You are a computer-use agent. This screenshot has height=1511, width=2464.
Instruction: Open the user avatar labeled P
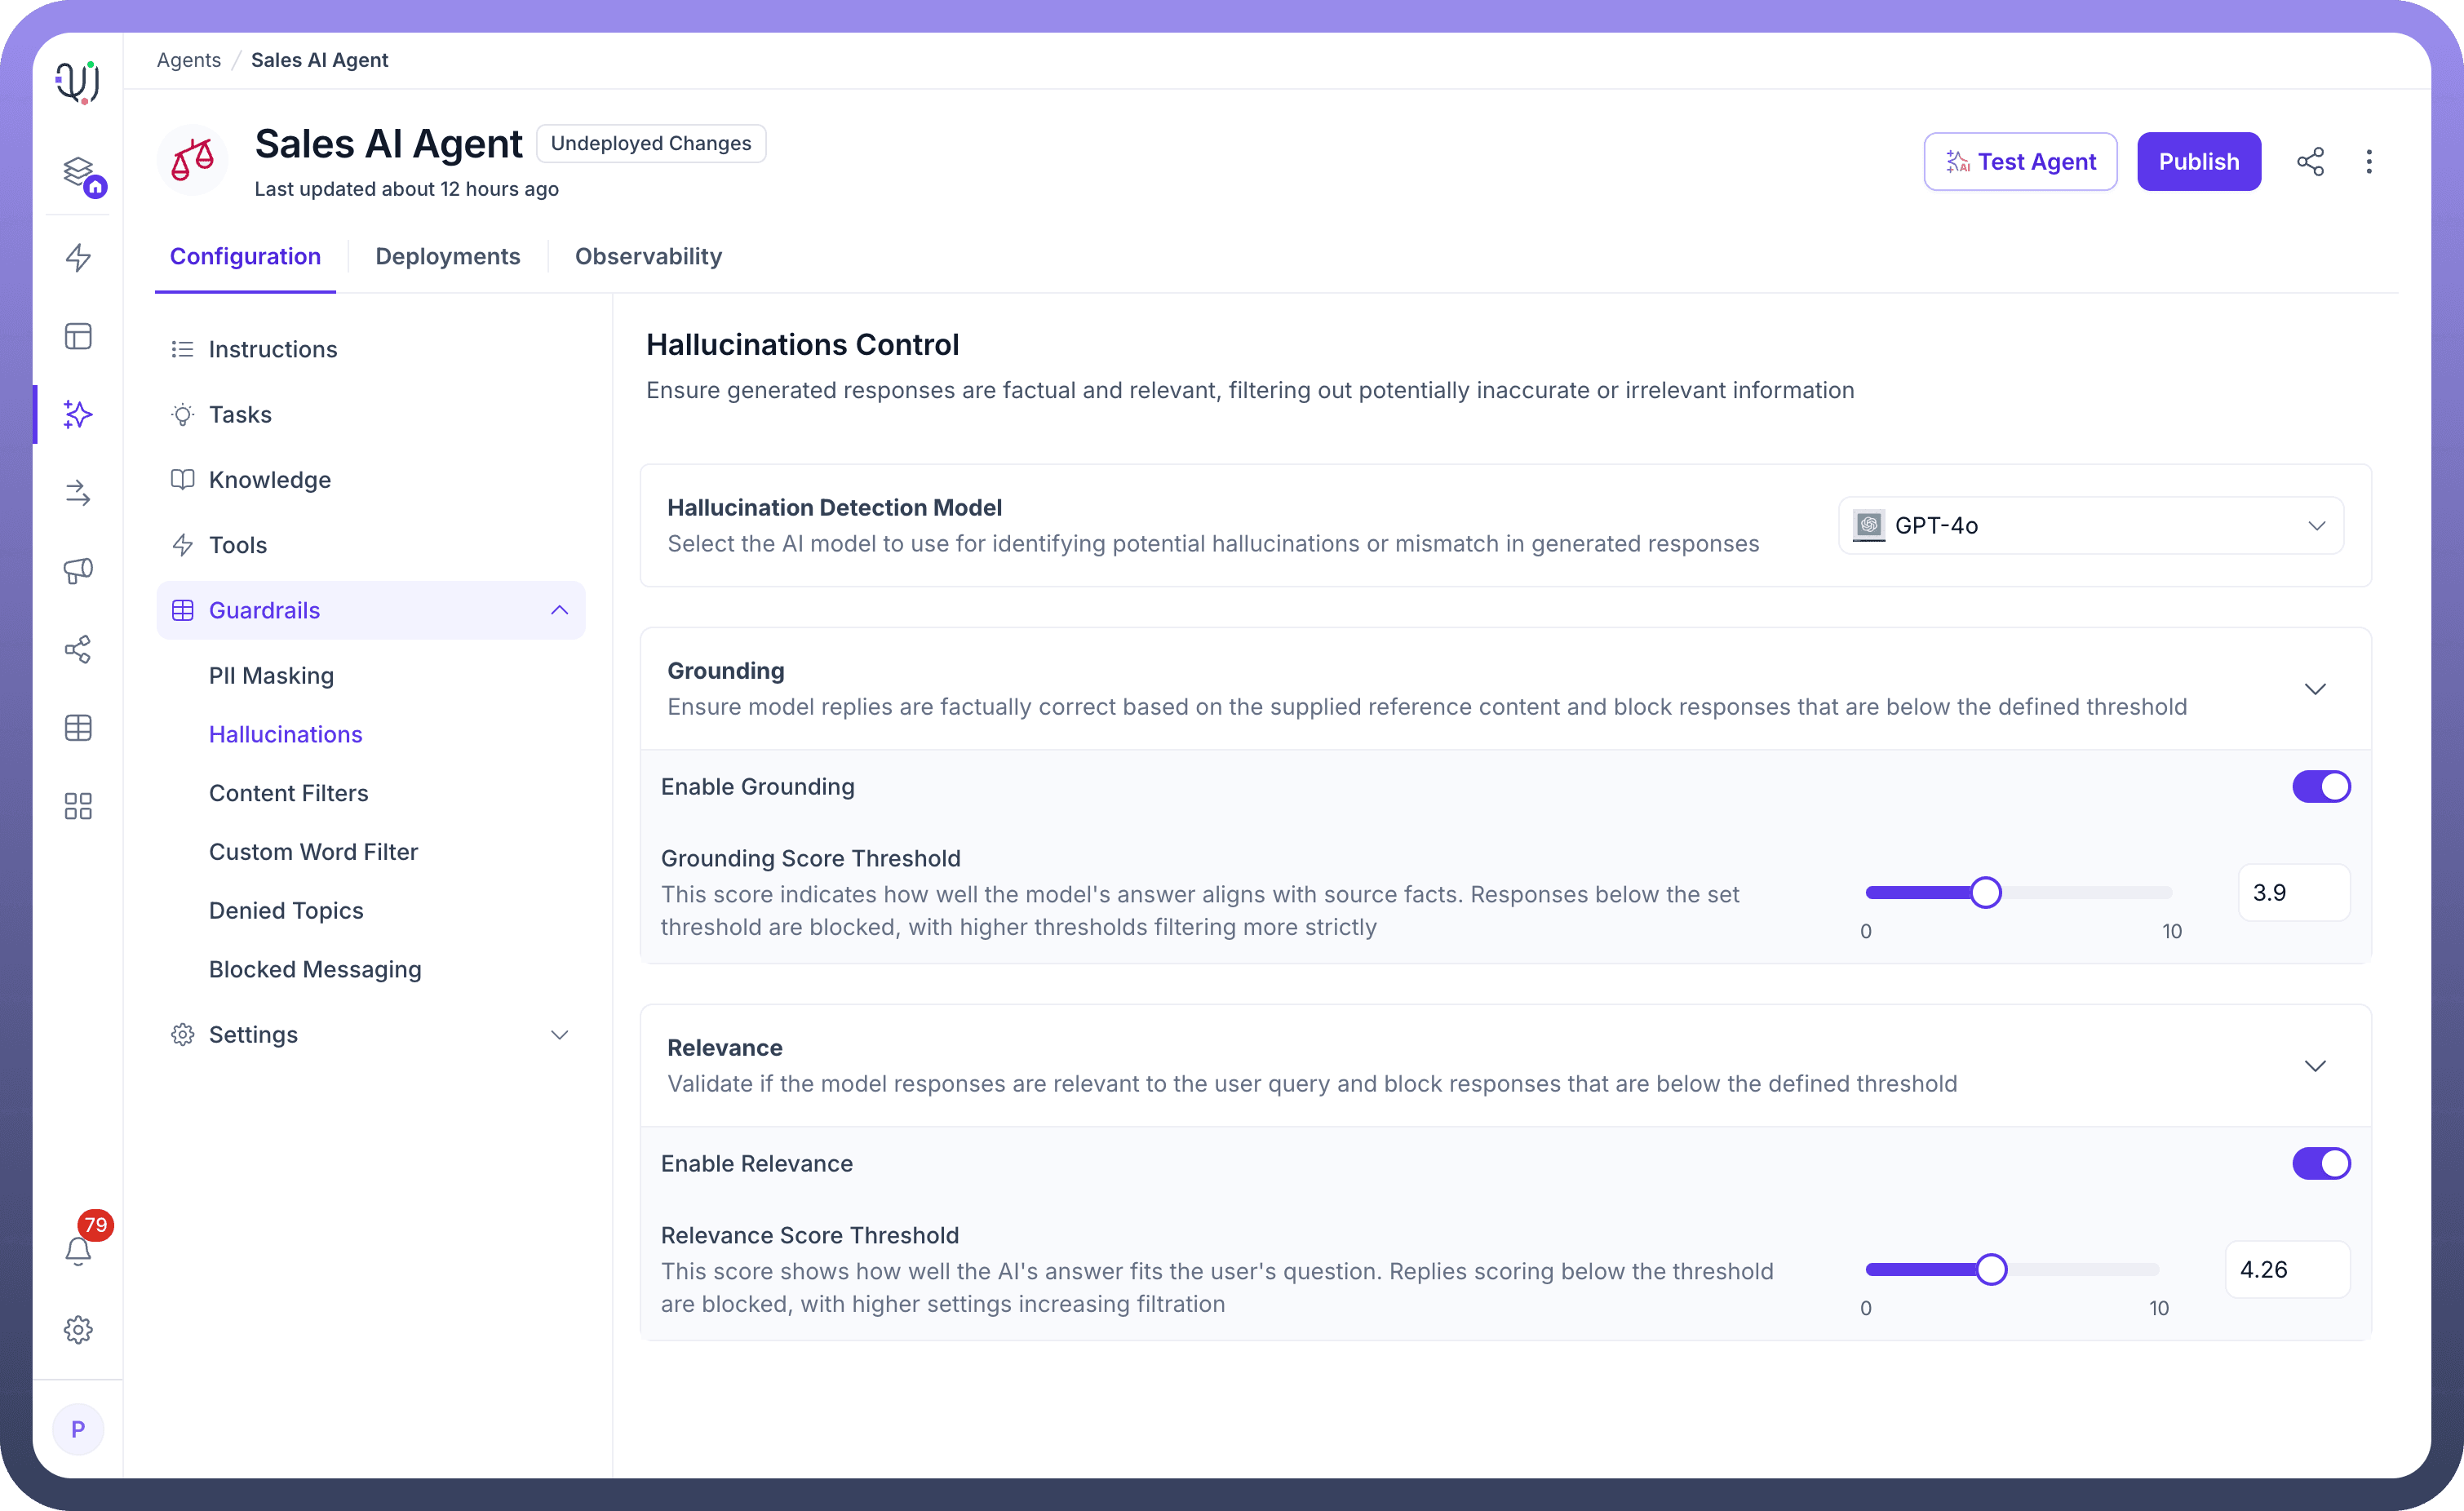[x=78, y=1429]
